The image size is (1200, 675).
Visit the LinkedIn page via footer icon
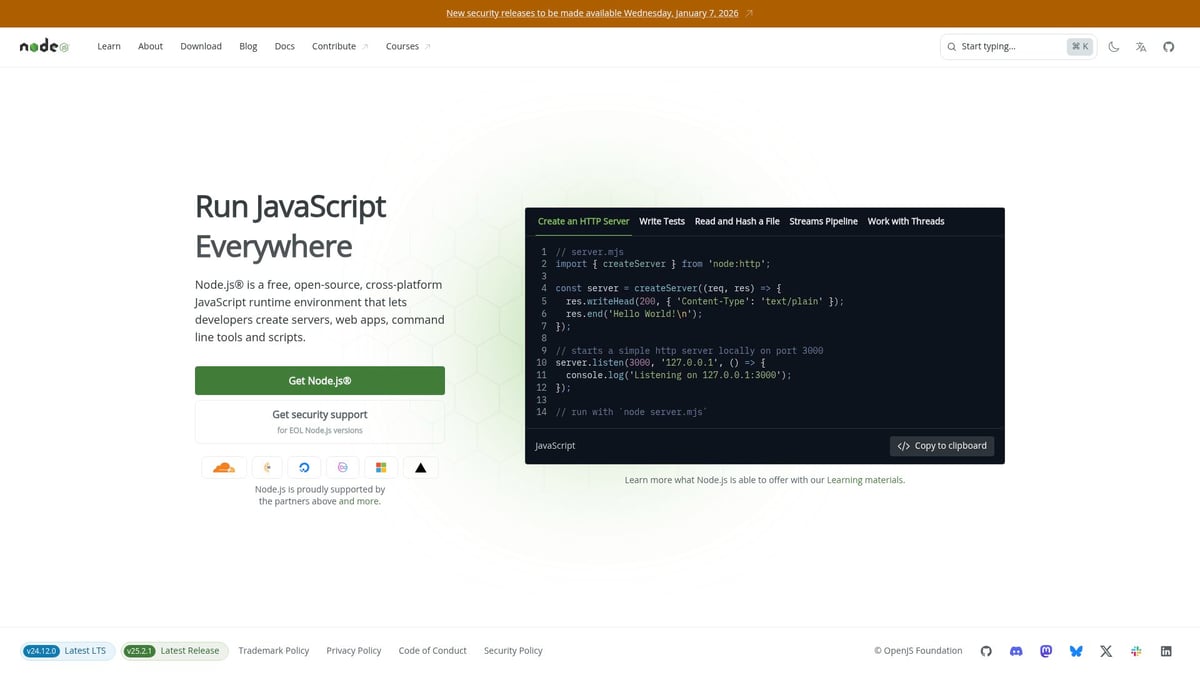(1166, 651)
